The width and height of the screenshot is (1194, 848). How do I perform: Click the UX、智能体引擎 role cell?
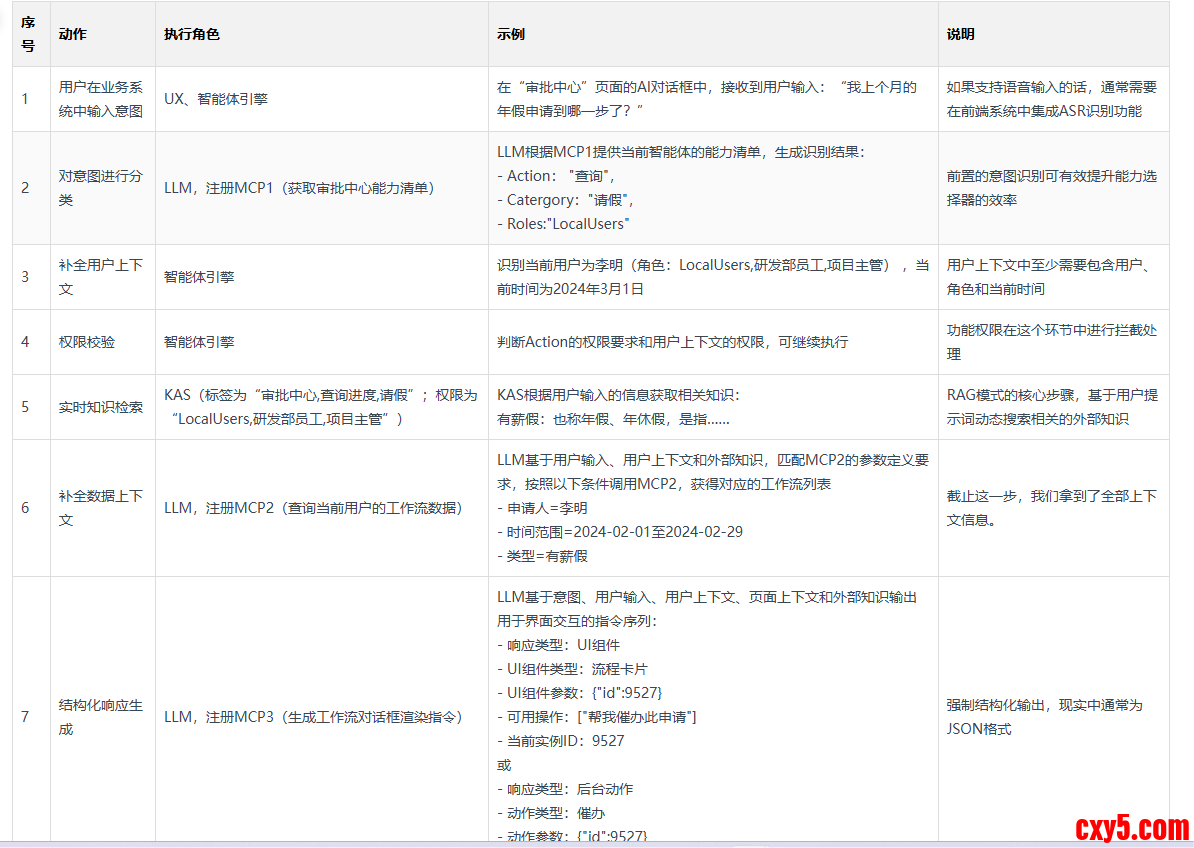[216, 99]
